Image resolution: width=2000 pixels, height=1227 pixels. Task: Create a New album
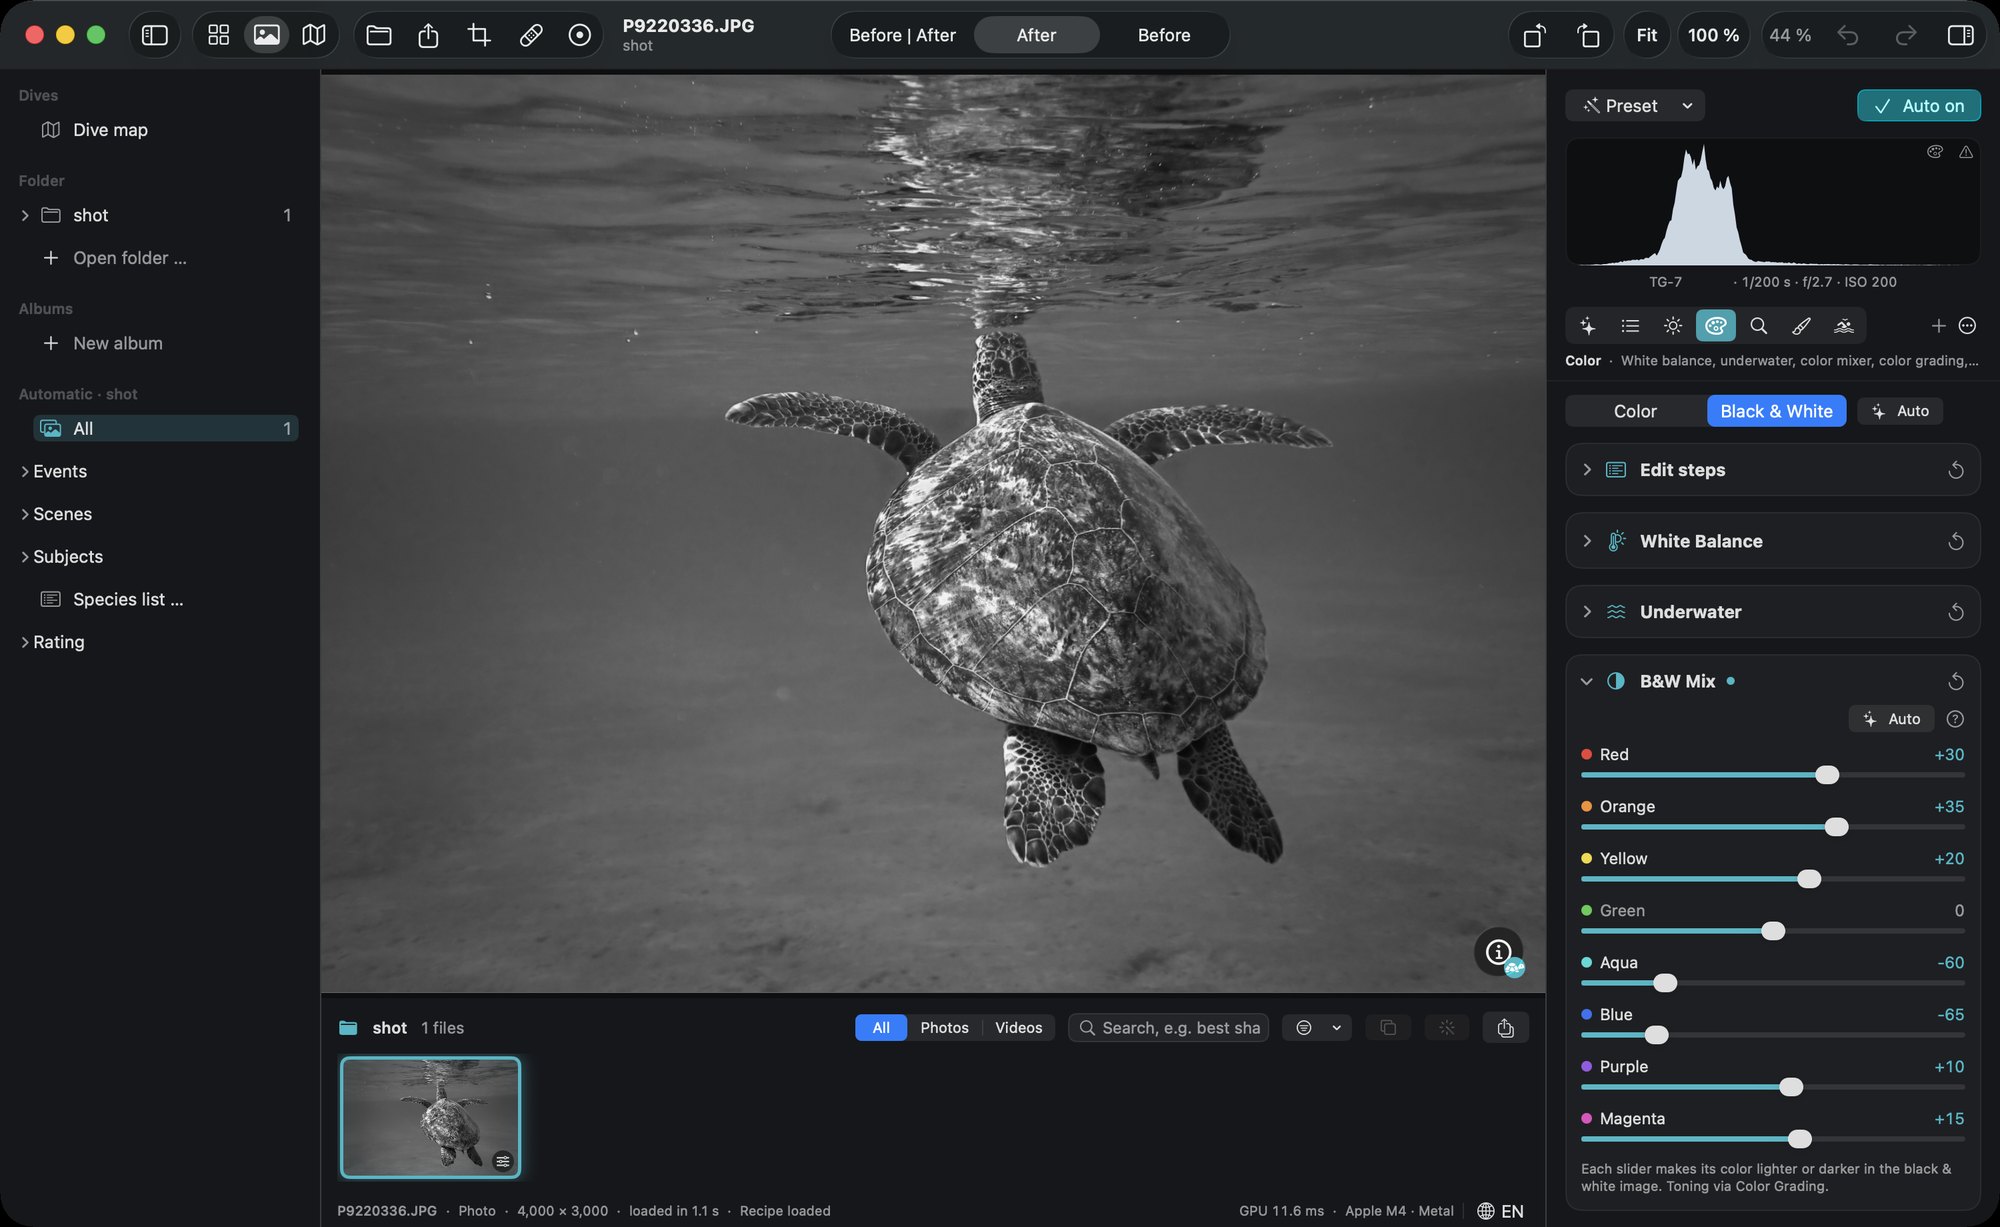117,343
